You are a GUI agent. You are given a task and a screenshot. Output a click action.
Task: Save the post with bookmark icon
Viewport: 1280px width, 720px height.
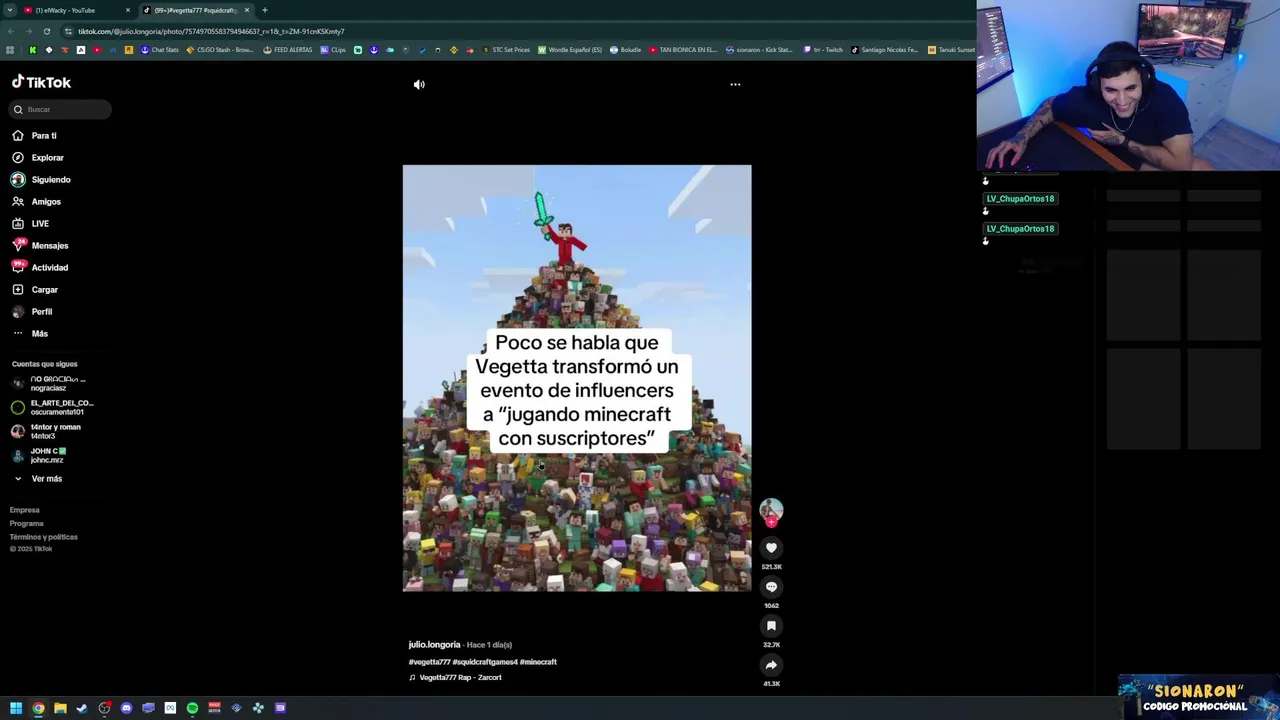[x=771, y=626]
